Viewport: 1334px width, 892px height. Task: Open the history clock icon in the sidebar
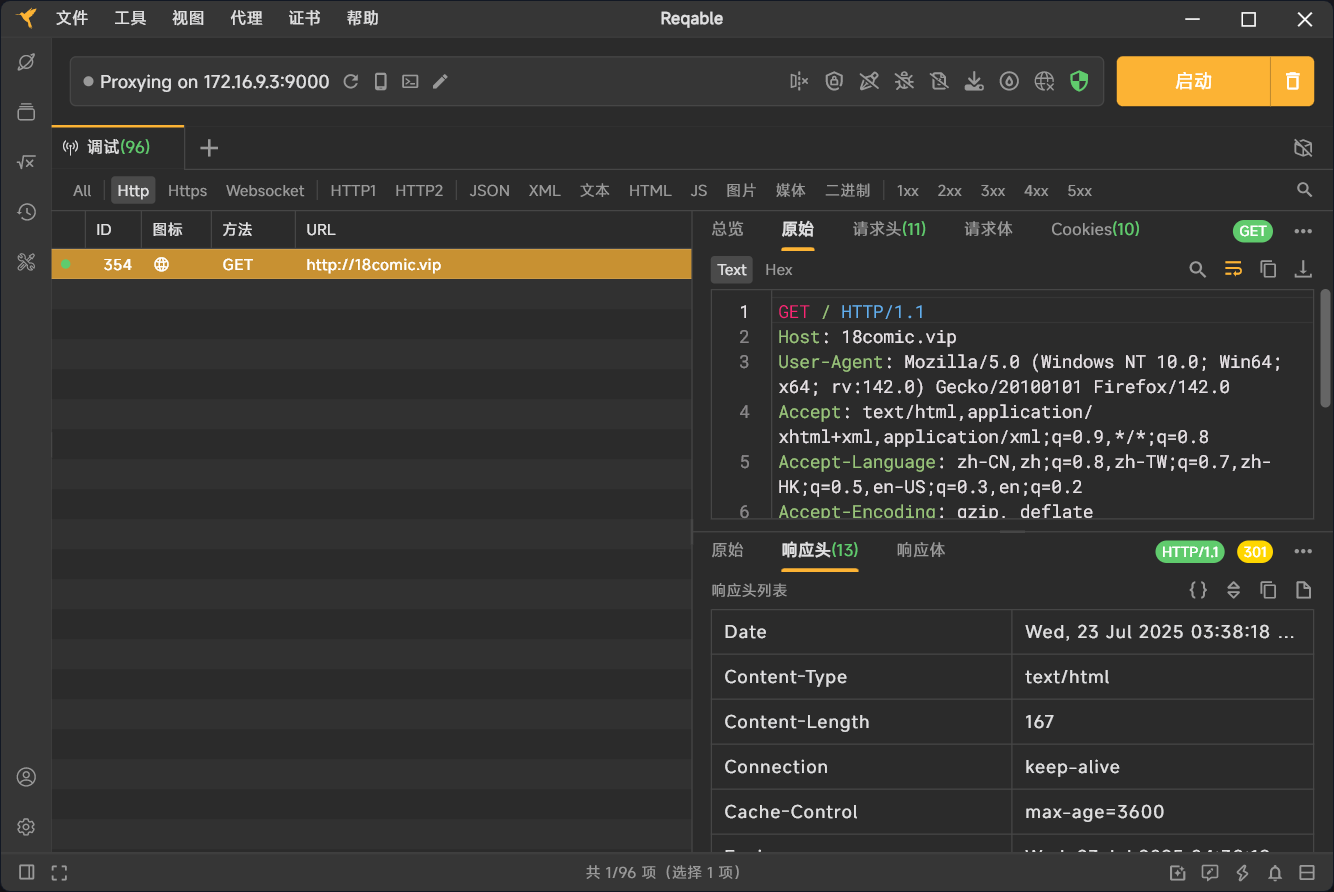point(26,212)
